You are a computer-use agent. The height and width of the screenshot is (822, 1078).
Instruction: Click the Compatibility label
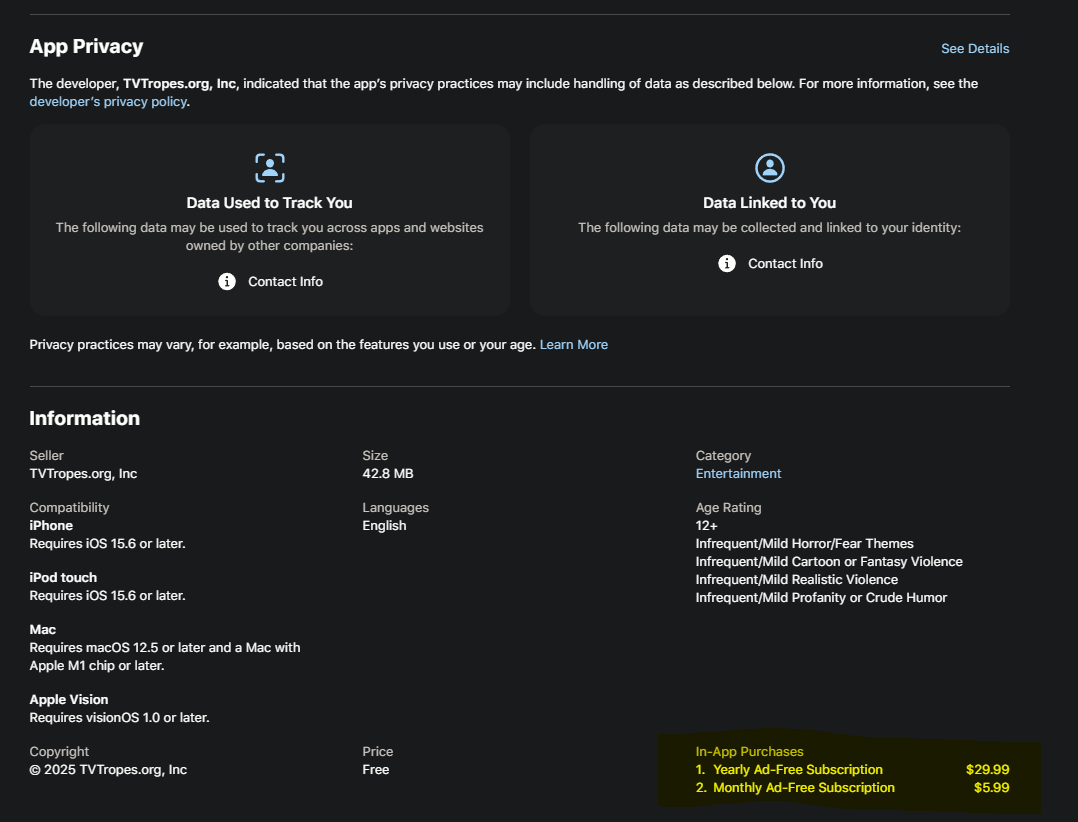tap(69, 508)
